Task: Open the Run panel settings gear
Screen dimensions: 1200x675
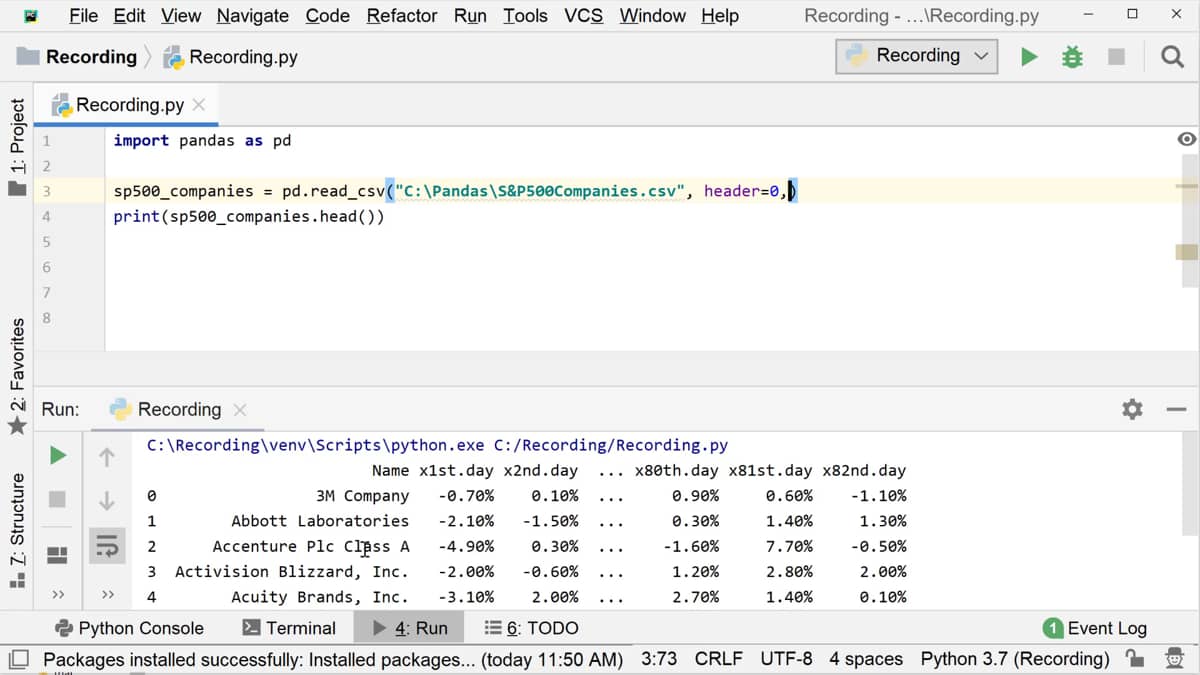Action: click(x=1132, y=409)
